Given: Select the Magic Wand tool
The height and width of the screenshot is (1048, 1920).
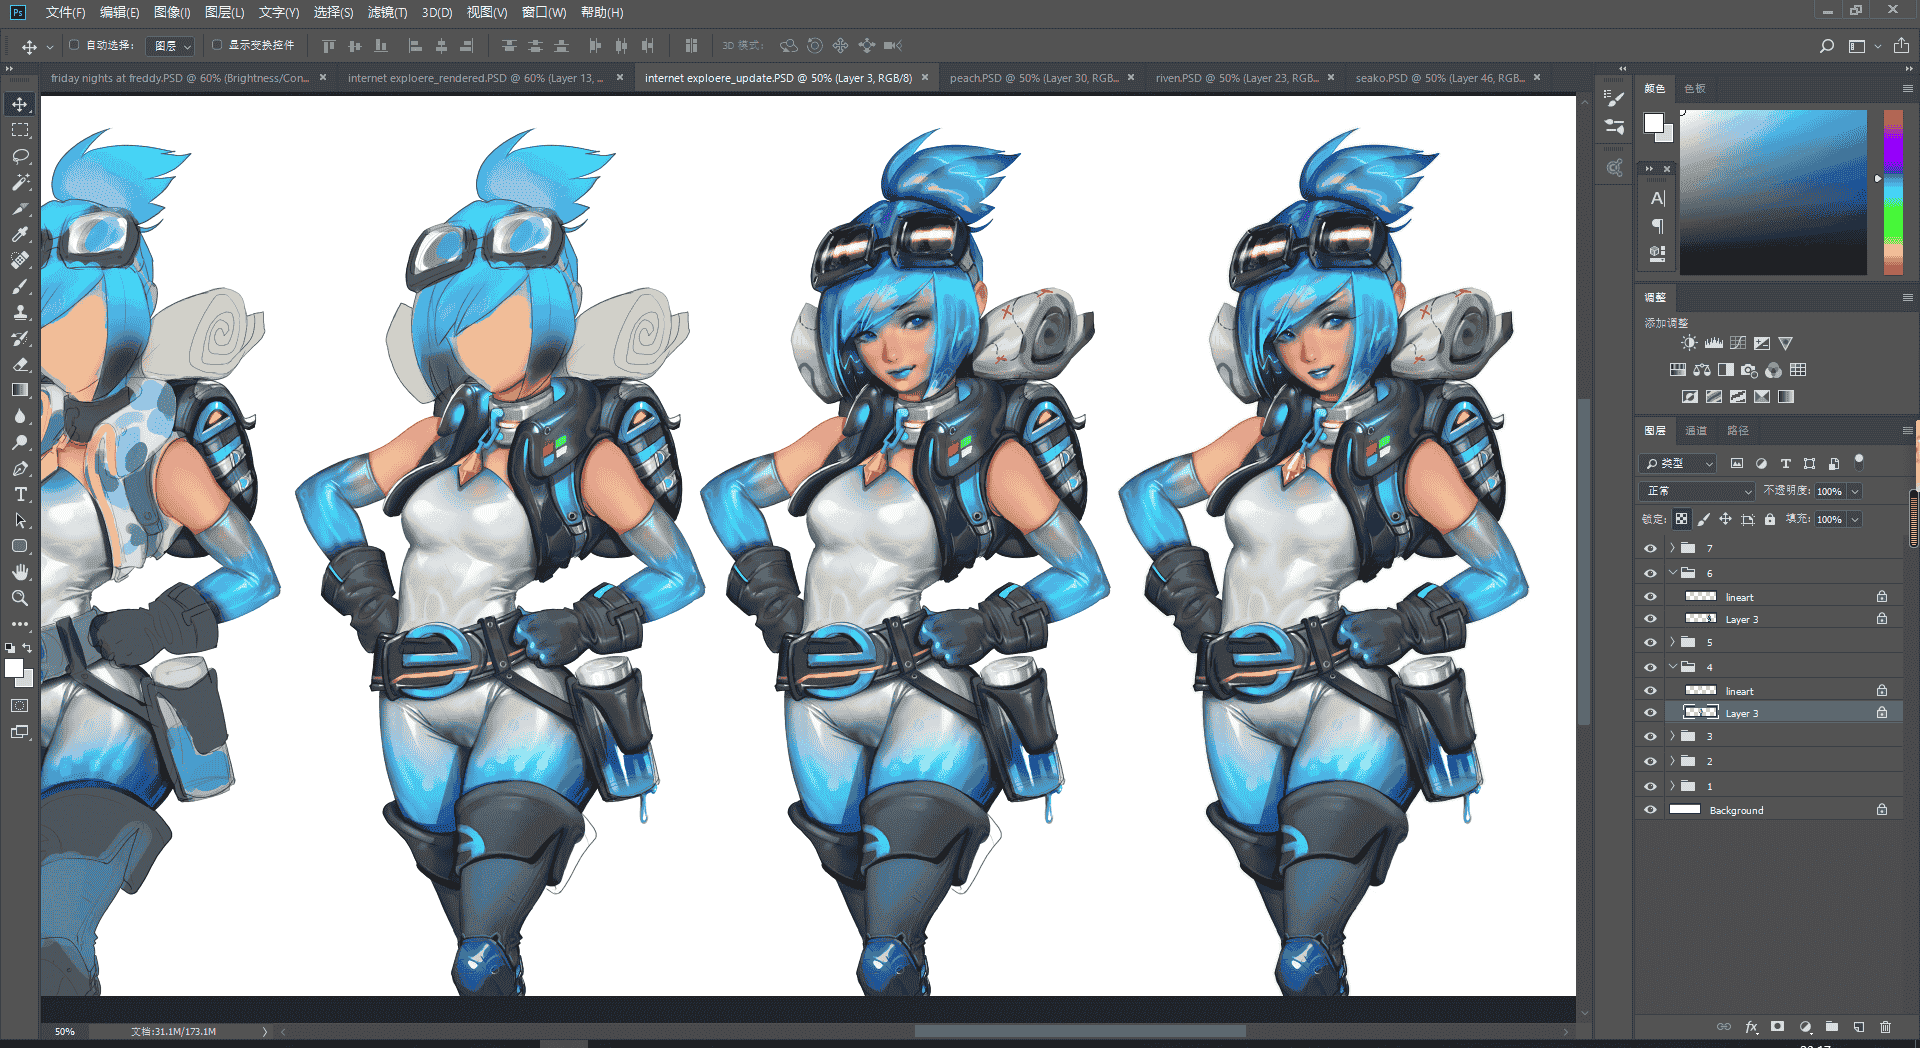Looking at the screenshot, I should (x=20, y=182).
